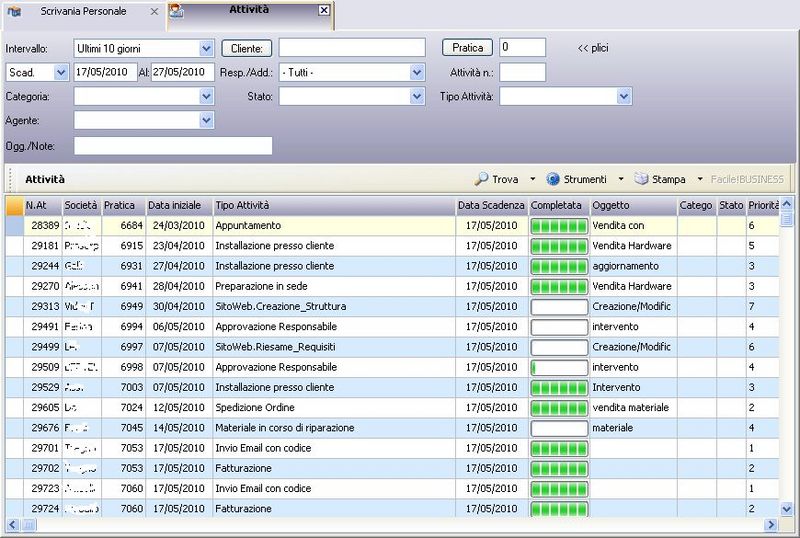Close the Attività tab
The image size is (800, 538).
[x=324, y=10]
